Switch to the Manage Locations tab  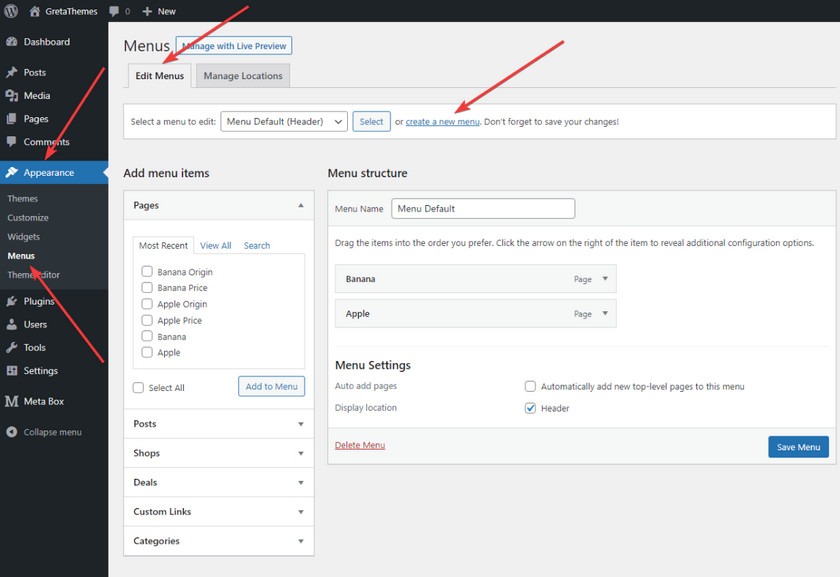(x=243, y=76)
